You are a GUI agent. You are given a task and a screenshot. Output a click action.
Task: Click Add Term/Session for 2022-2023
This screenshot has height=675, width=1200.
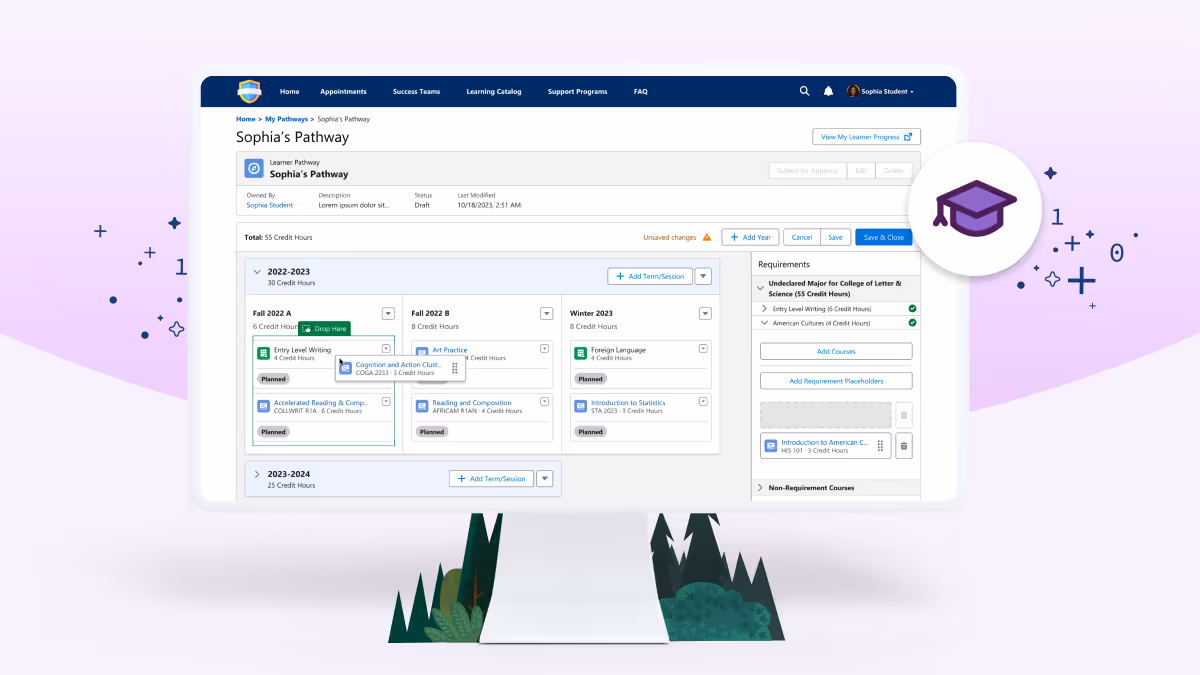pyautogui.click(x=649, y=276)
